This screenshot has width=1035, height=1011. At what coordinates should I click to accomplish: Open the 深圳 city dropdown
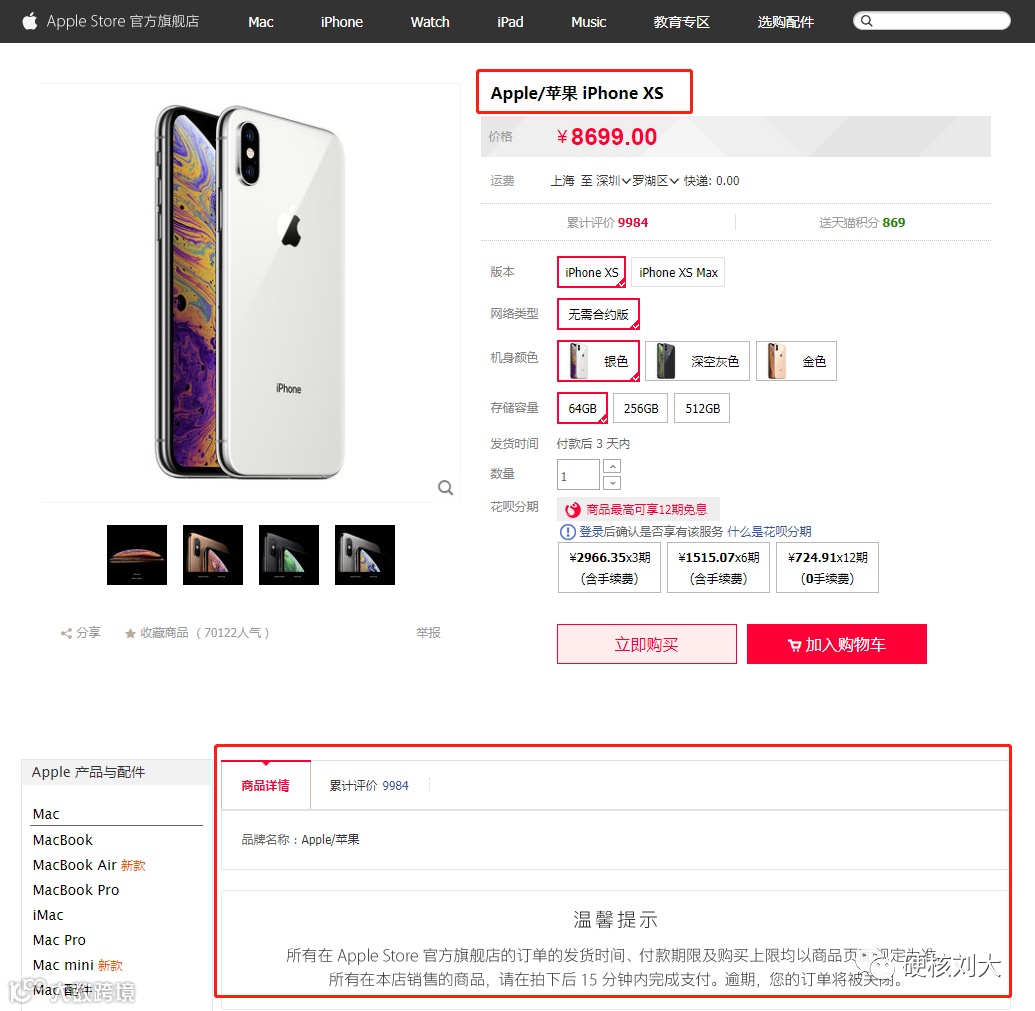[613, 181]
